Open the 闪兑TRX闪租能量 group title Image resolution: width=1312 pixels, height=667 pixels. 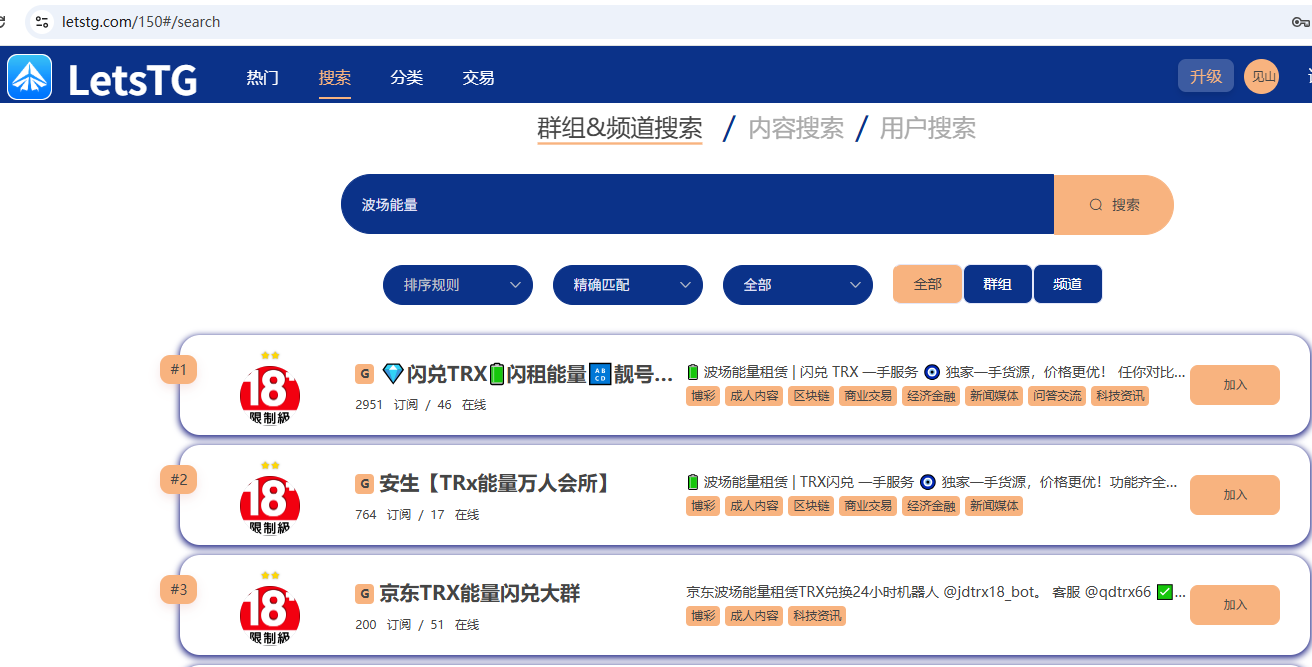528,374
